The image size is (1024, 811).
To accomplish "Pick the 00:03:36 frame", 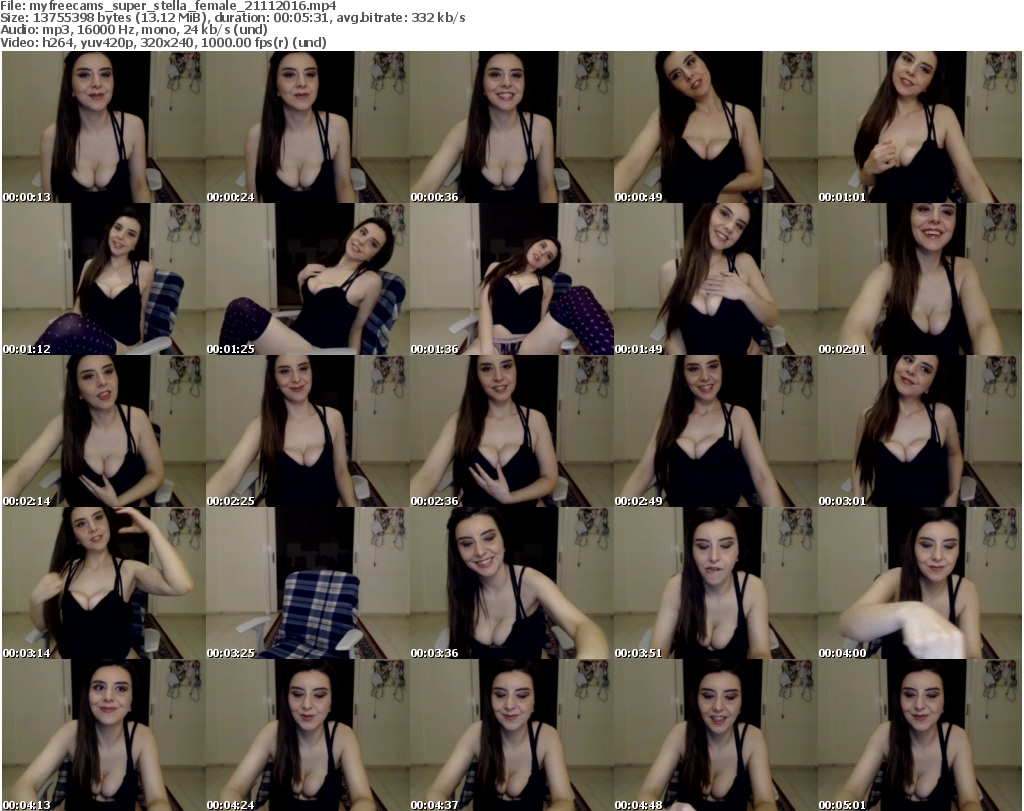I will pos(511,583).
